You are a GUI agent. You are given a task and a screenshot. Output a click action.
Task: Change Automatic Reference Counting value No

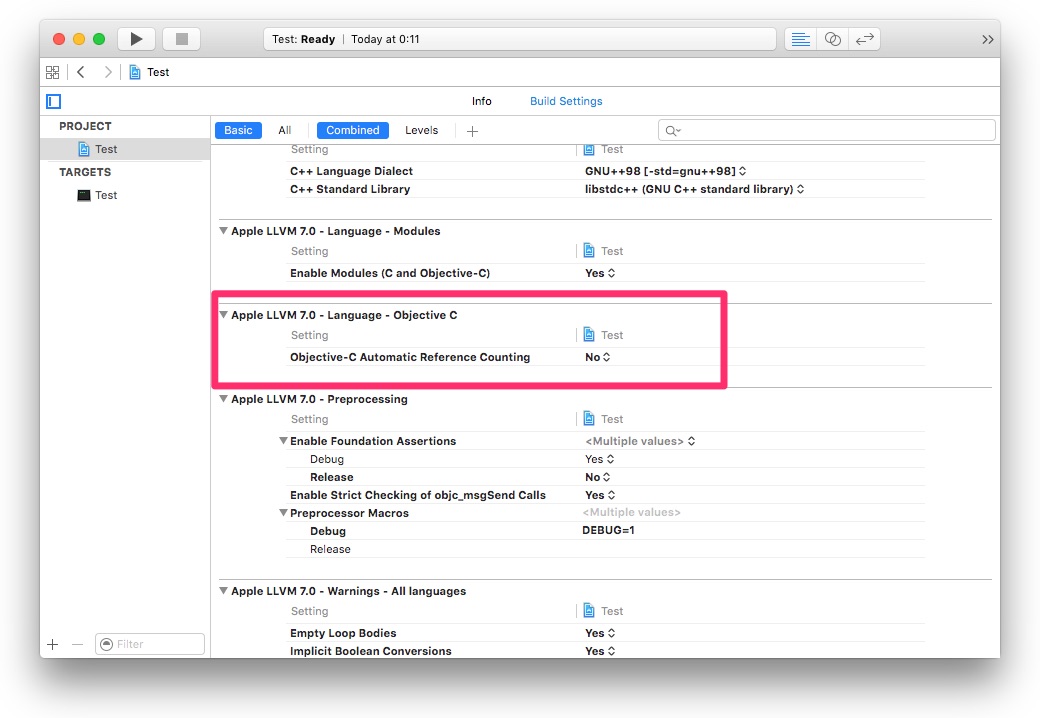(598, 357)
